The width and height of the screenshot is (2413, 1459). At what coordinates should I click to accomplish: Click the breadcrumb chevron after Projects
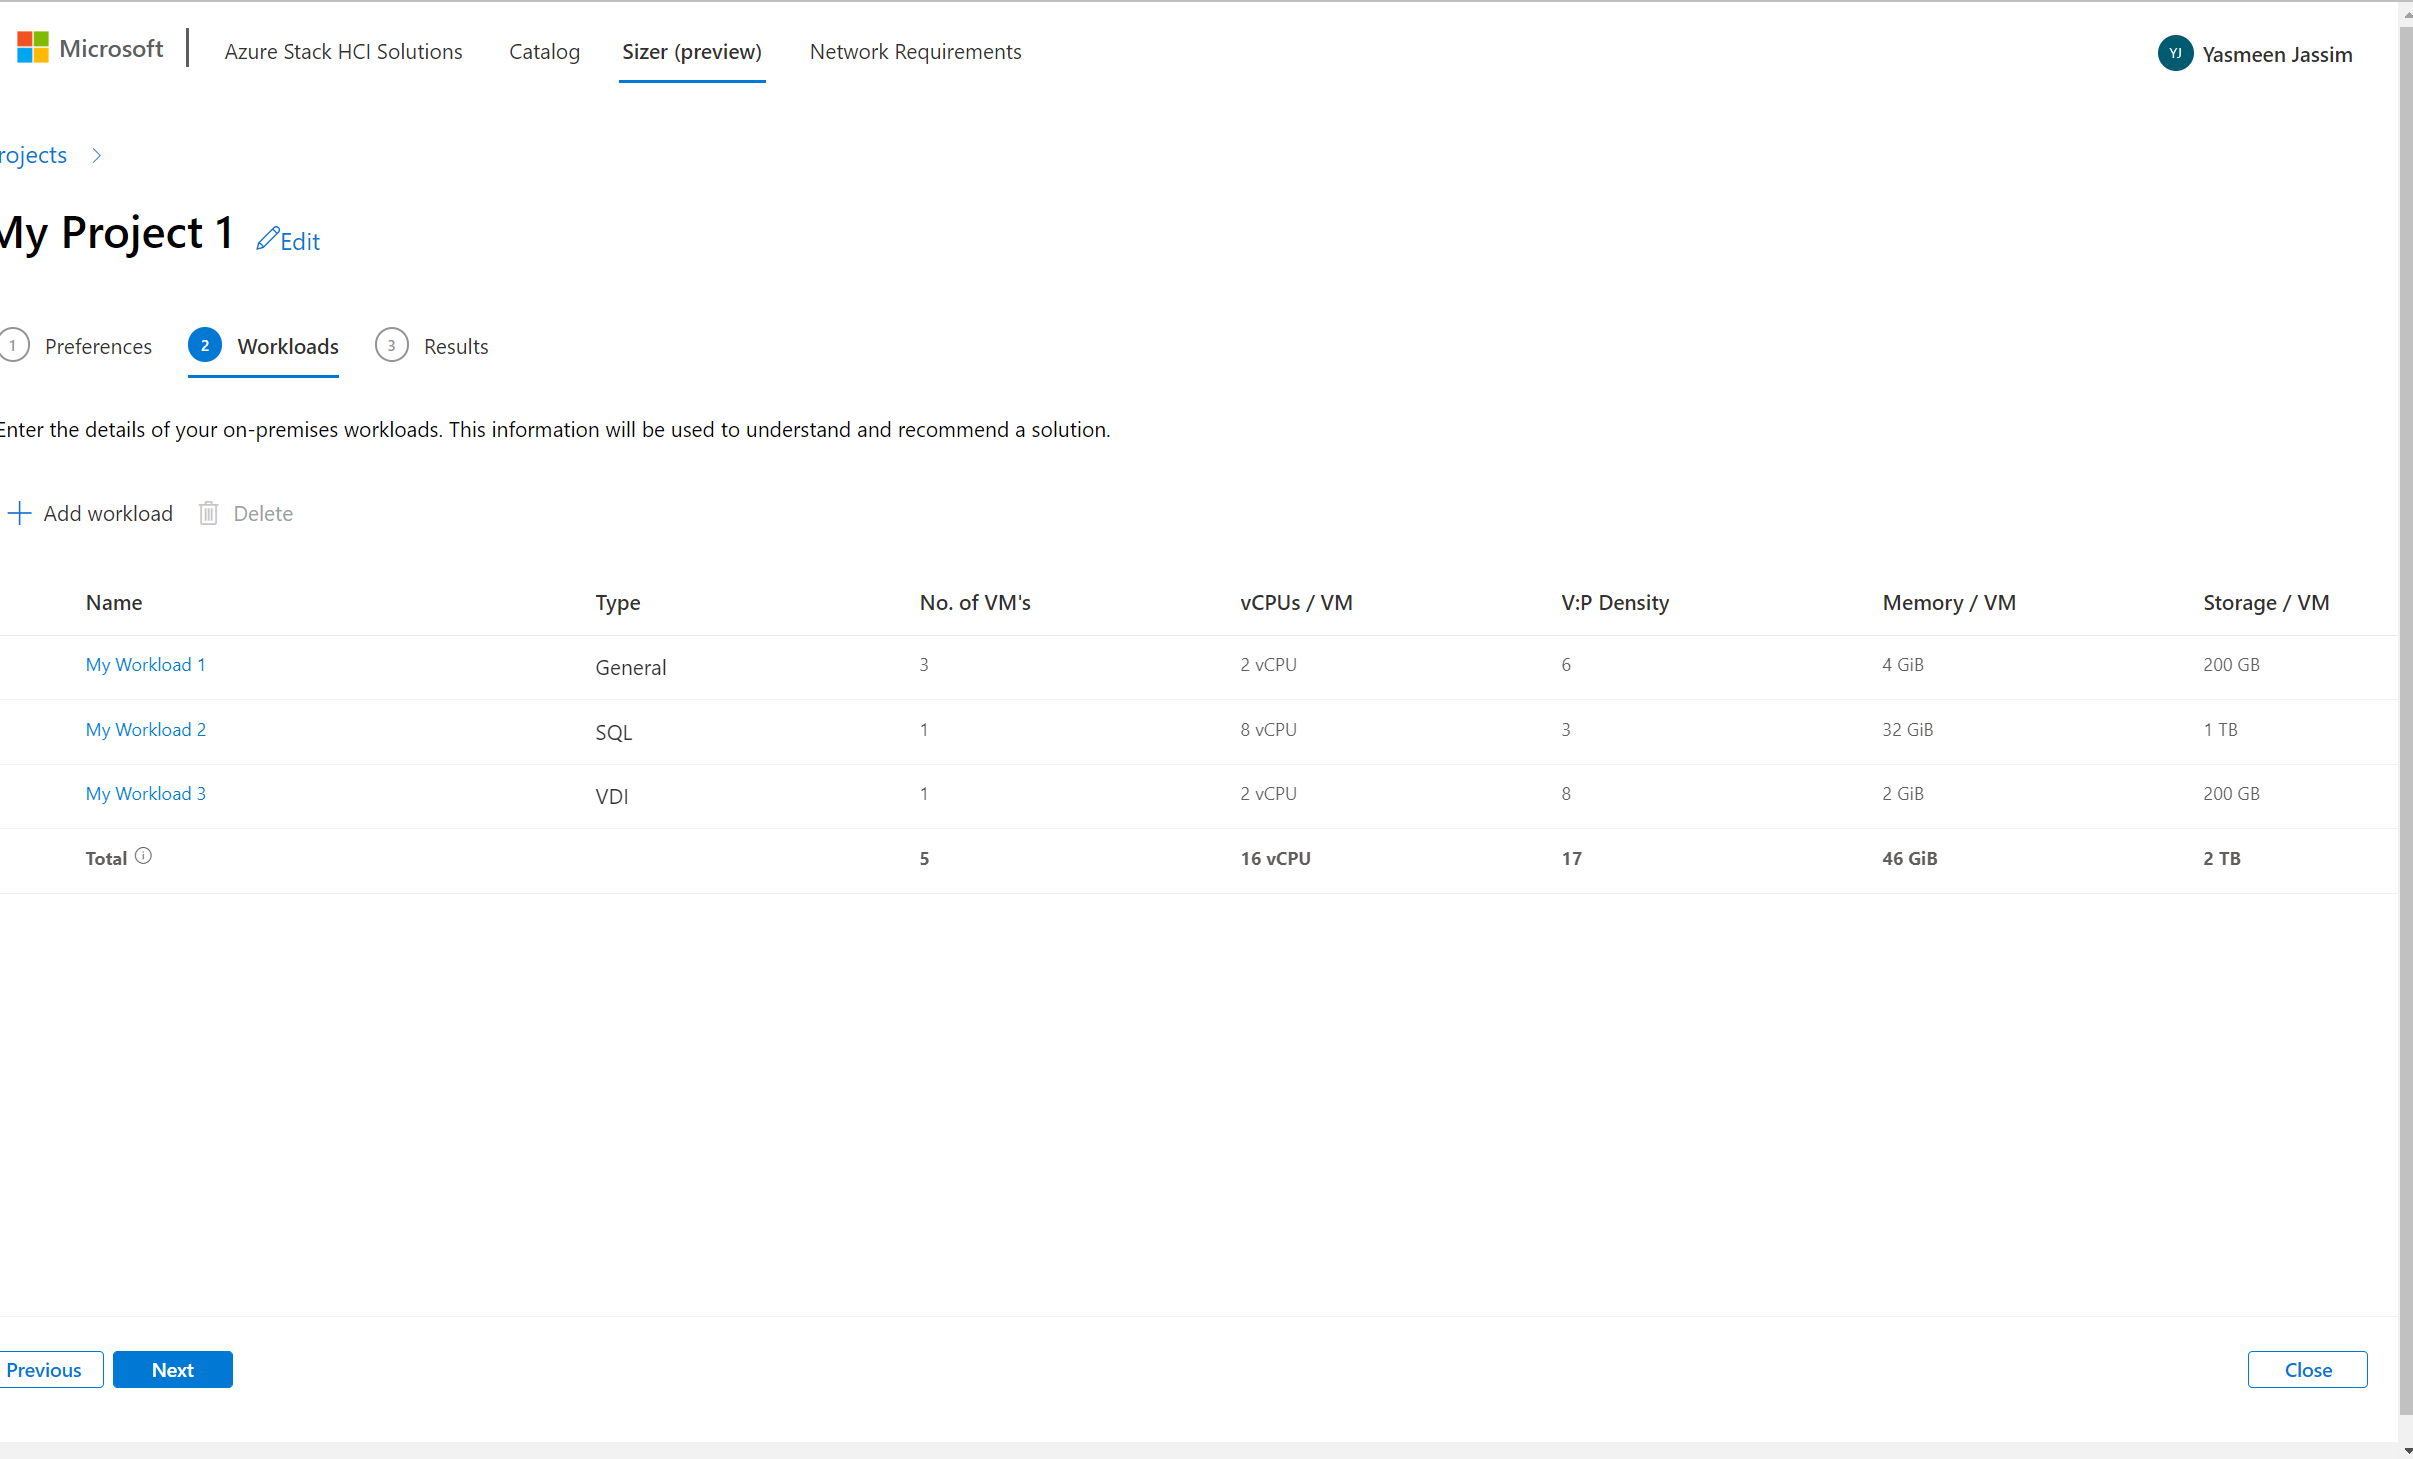tap(97, 156)
